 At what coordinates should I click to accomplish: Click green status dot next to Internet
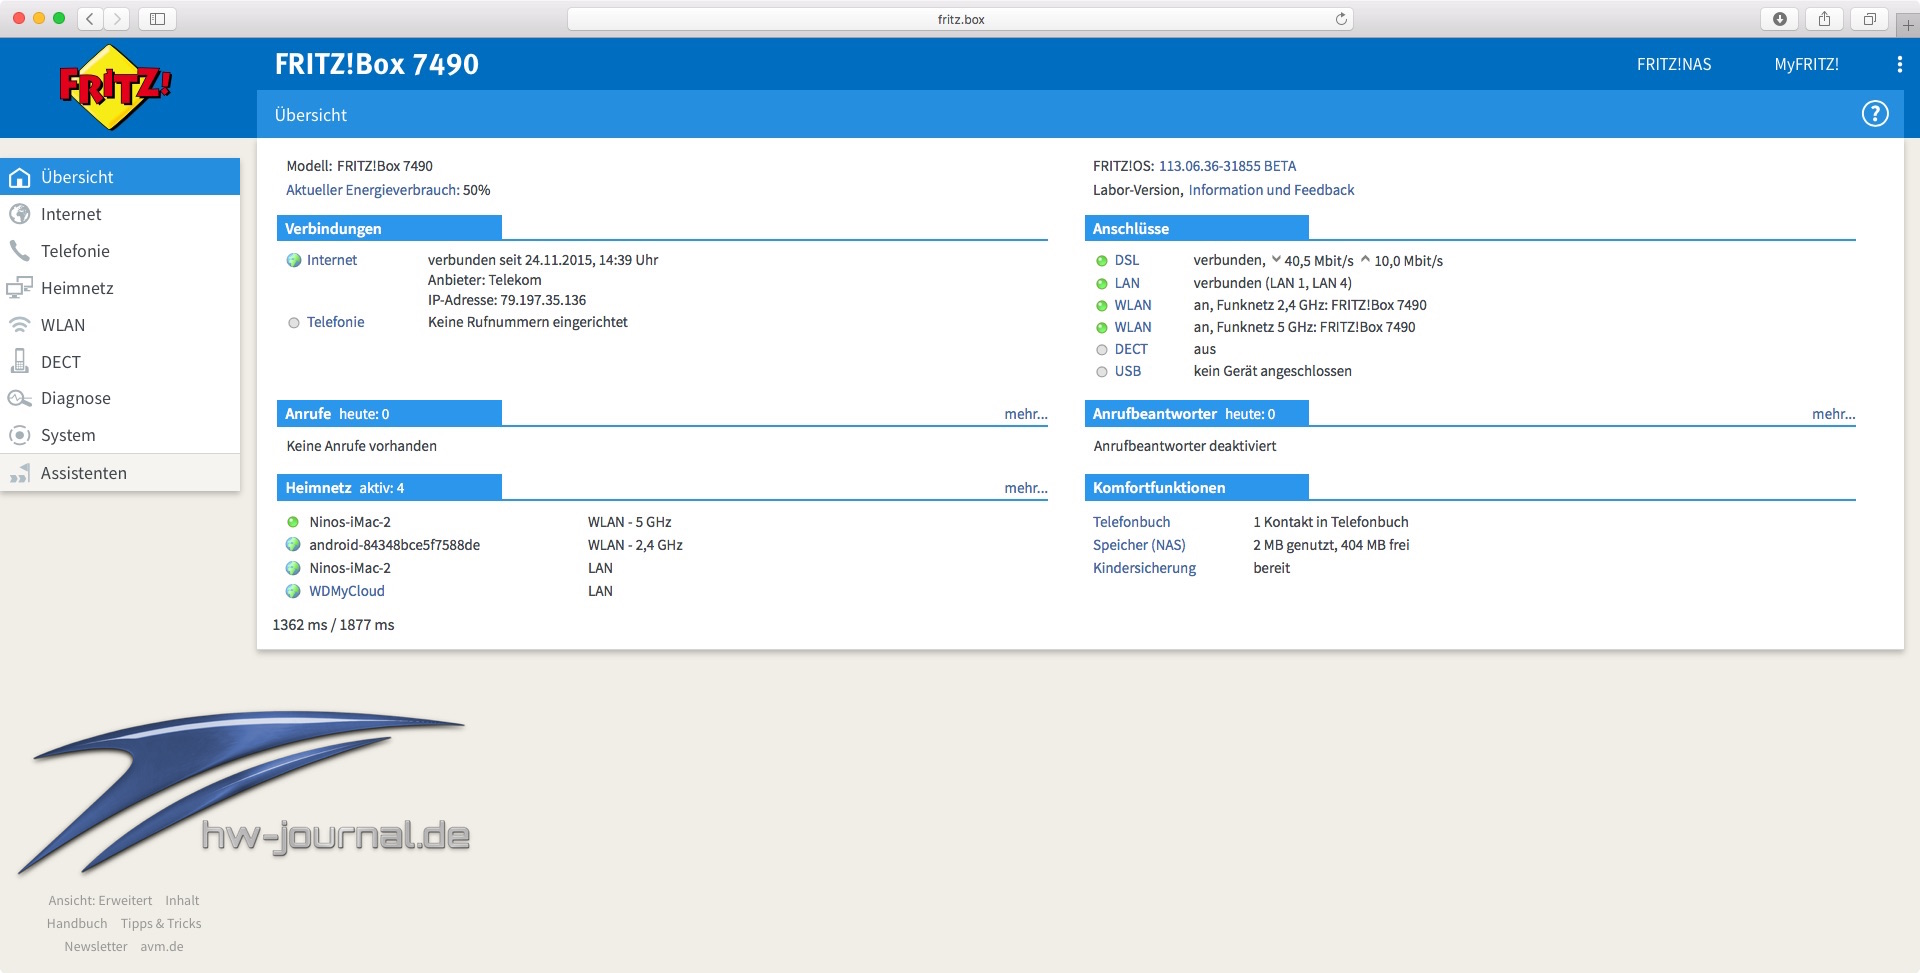point(294,261)
